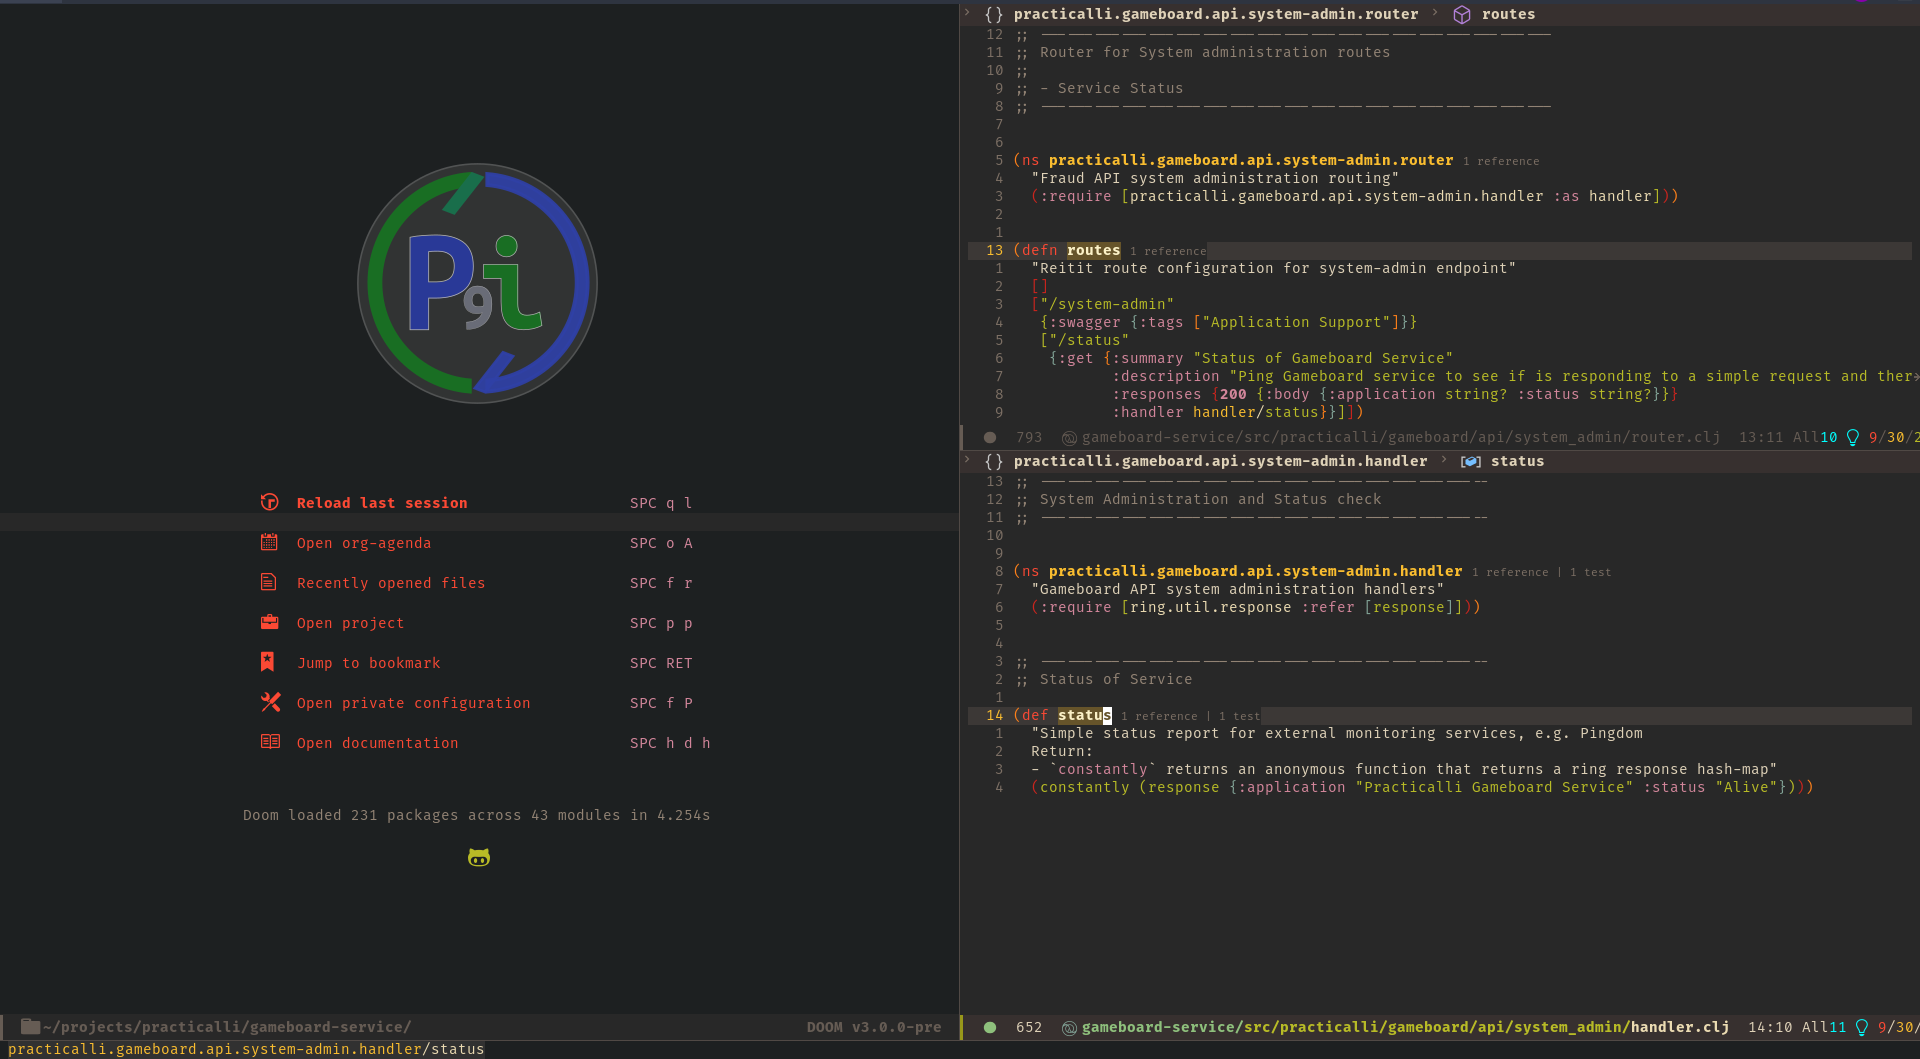
Task: Click the '1 test' annotation next to def status
Action: click(1240, 715)
